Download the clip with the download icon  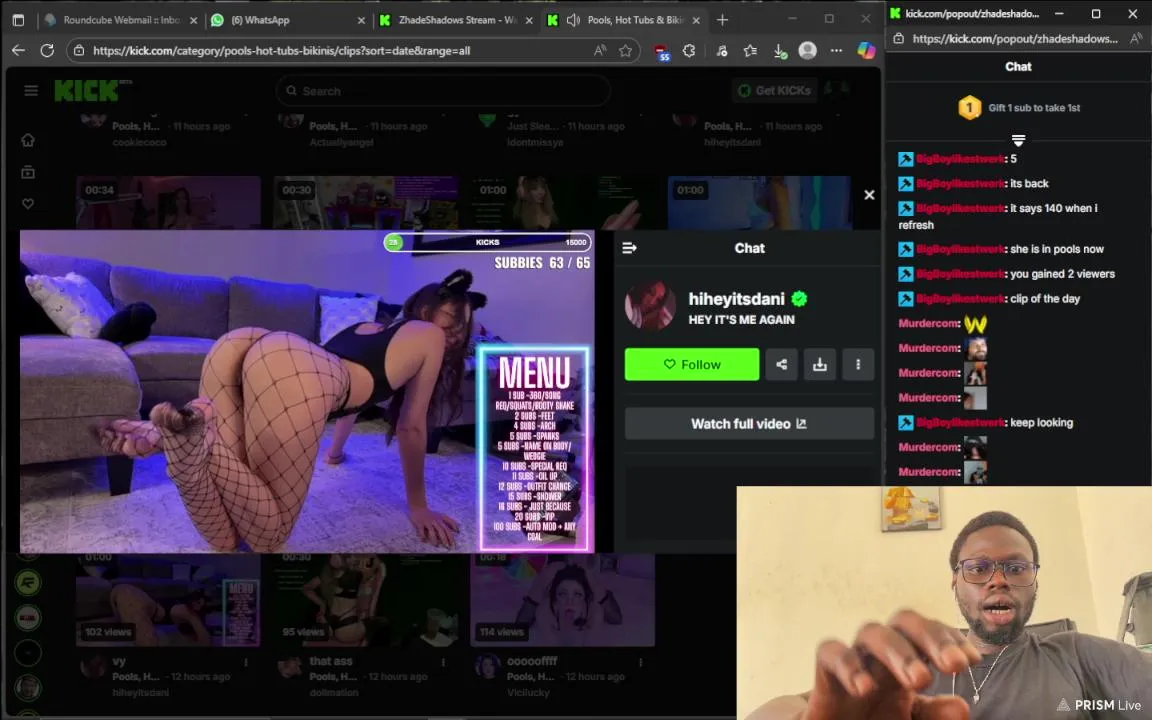820,364
